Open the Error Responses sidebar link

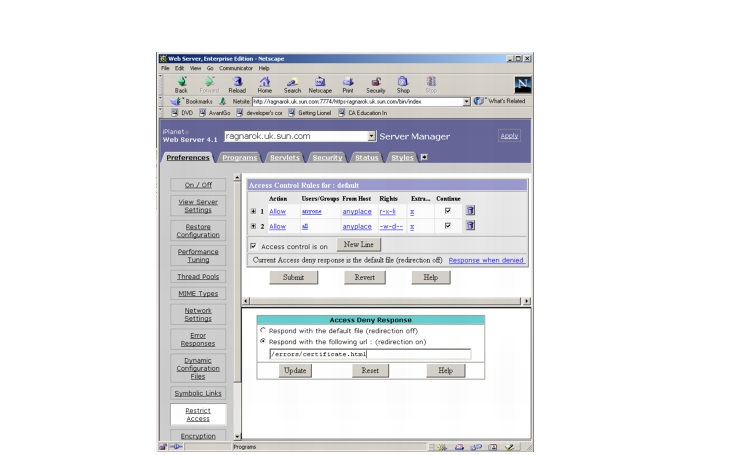pos(198,340)
